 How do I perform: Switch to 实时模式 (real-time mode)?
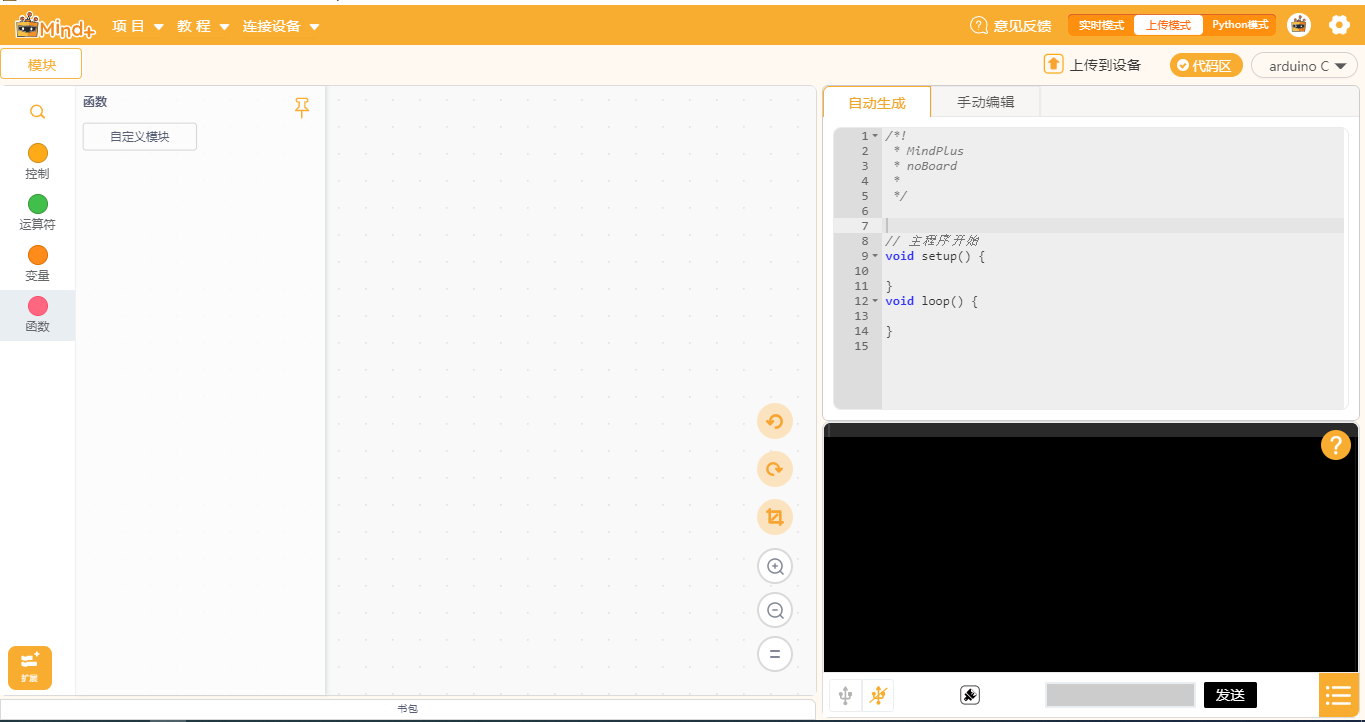coord(1101,25)
